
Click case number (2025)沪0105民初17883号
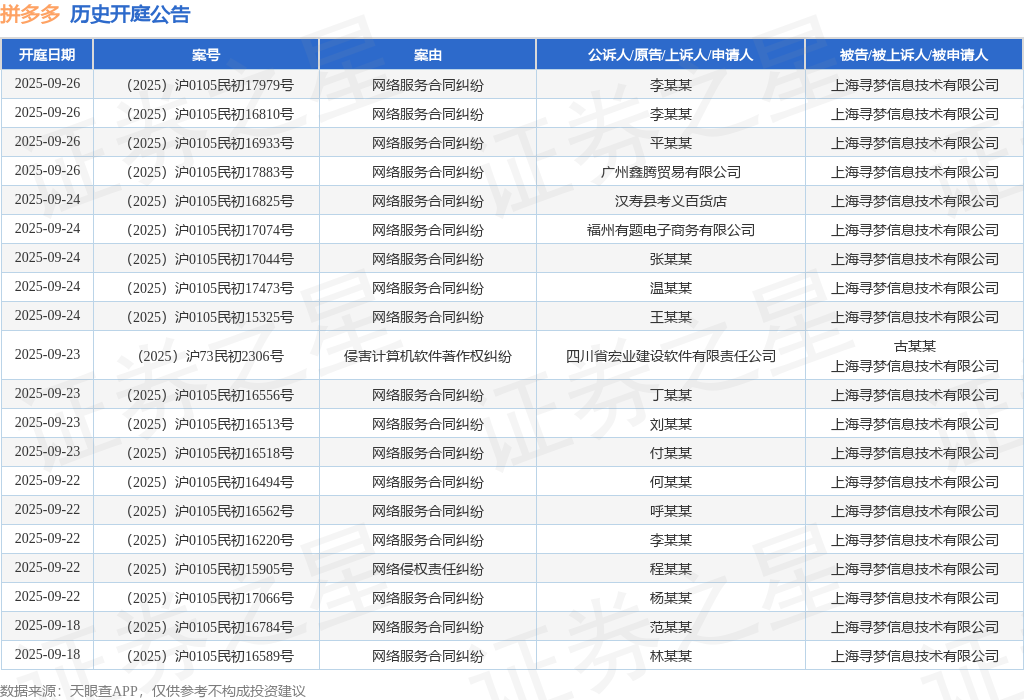click(x=206, y=172)
